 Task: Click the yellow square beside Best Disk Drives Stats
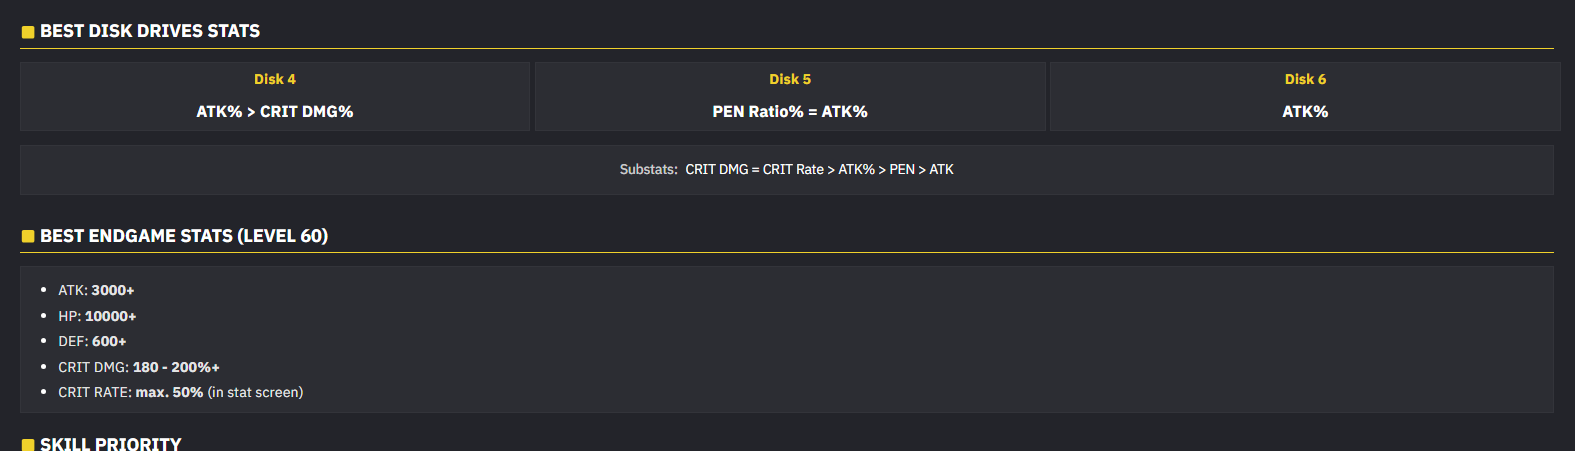pos(28,32)
